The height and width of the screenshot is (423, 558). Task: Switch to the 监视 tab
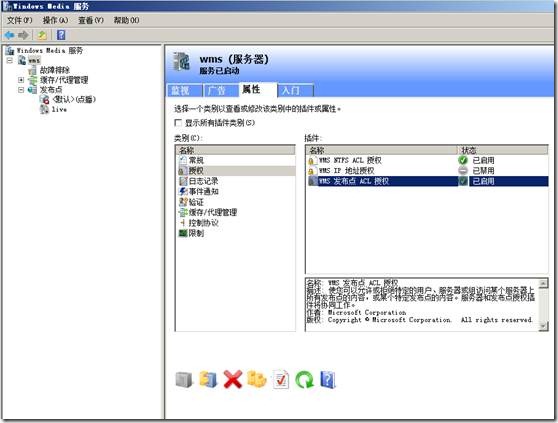(185, 90)
